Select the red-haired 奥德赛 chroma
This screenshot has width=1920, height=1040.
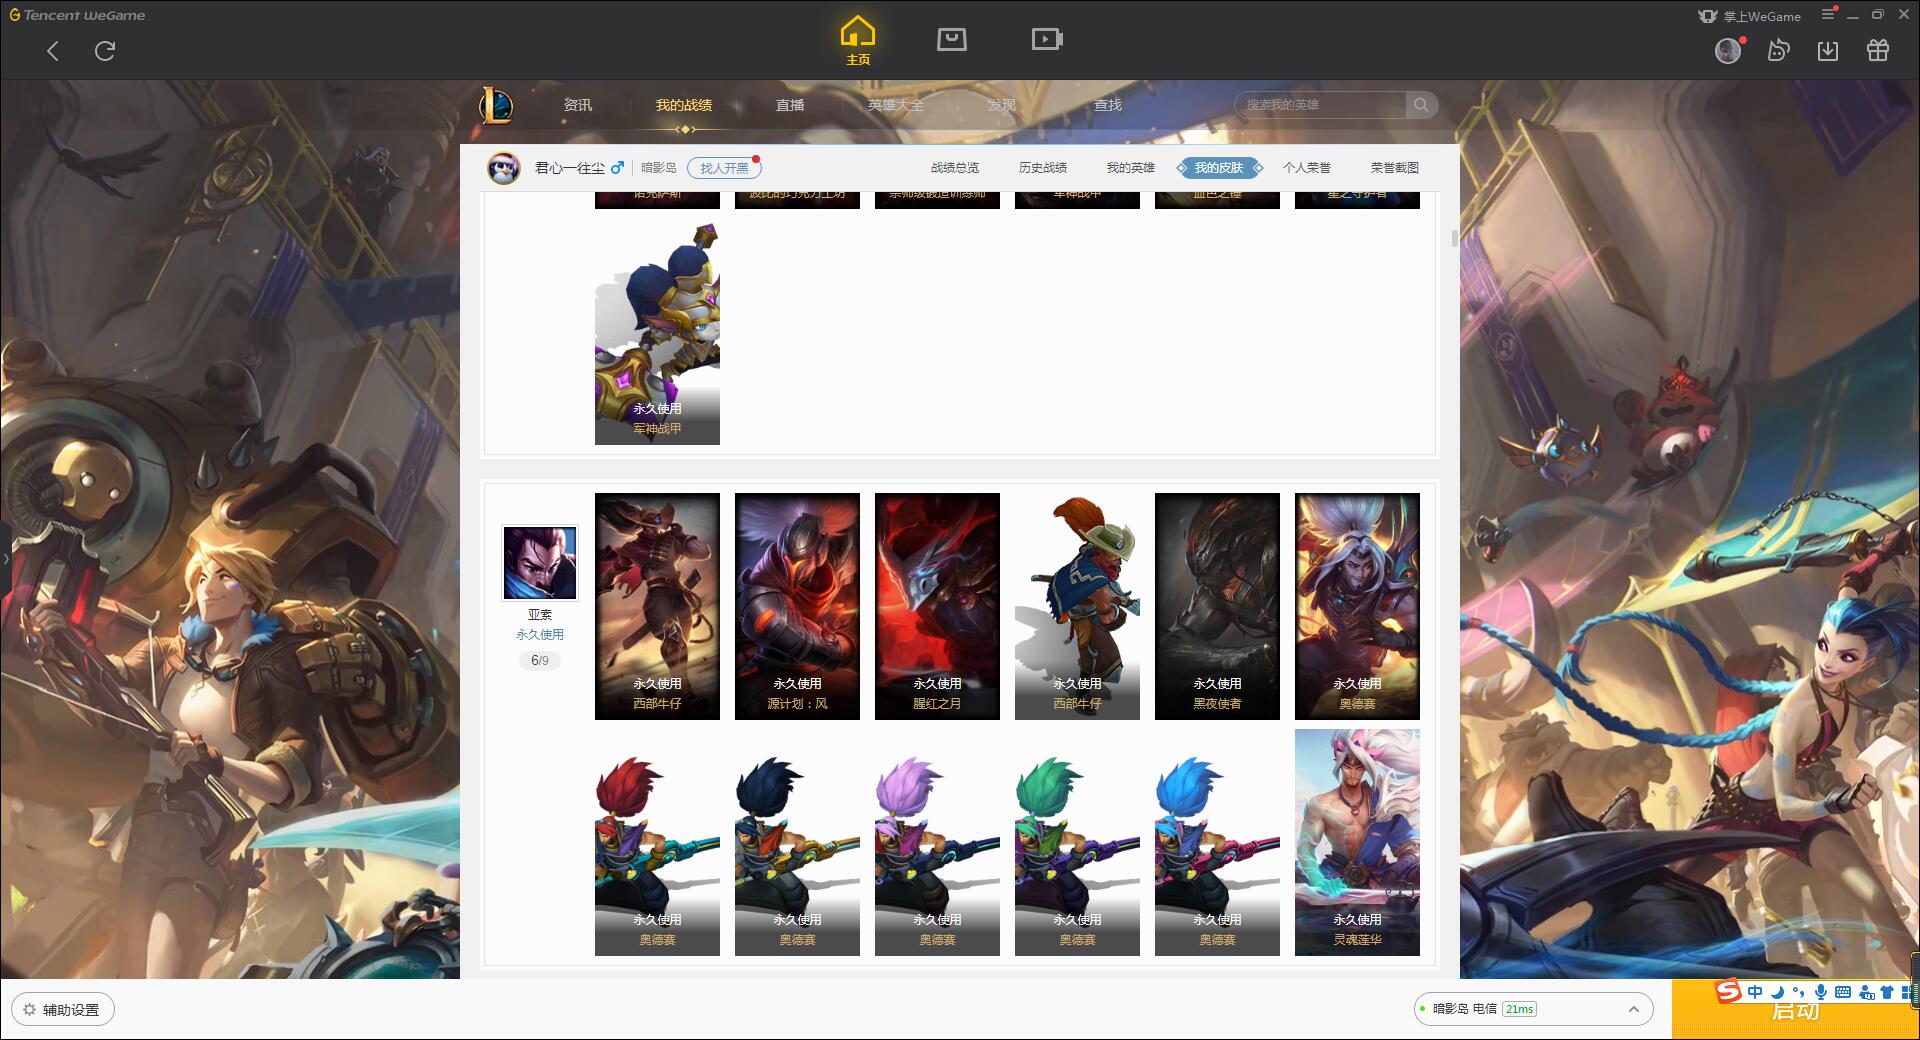tap(657, 842)
